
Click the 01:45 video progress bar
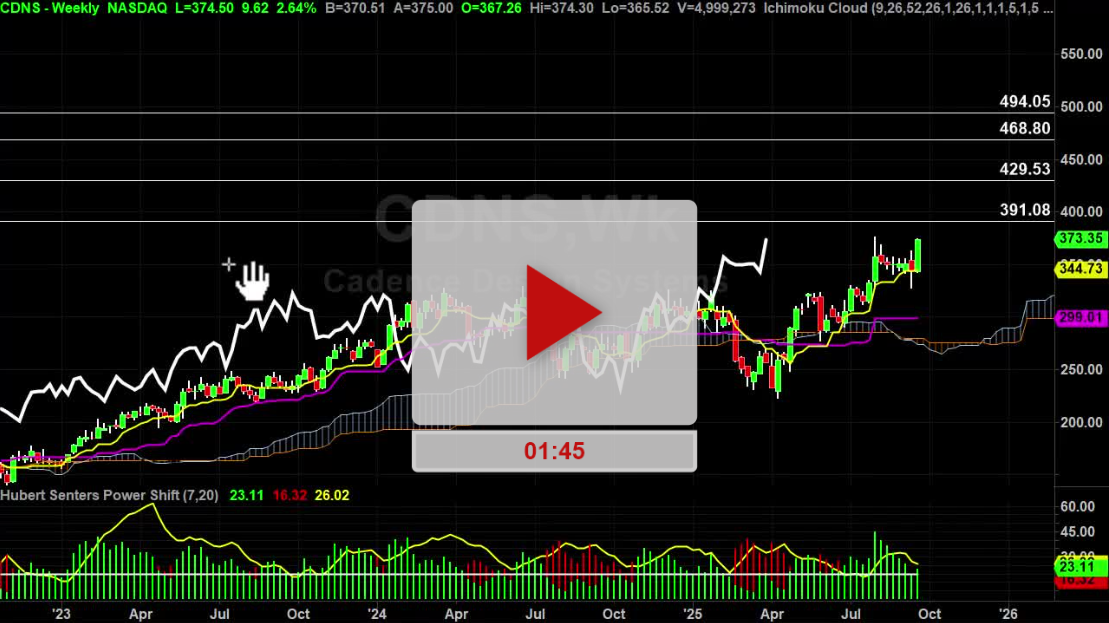(x=554, y=450)
